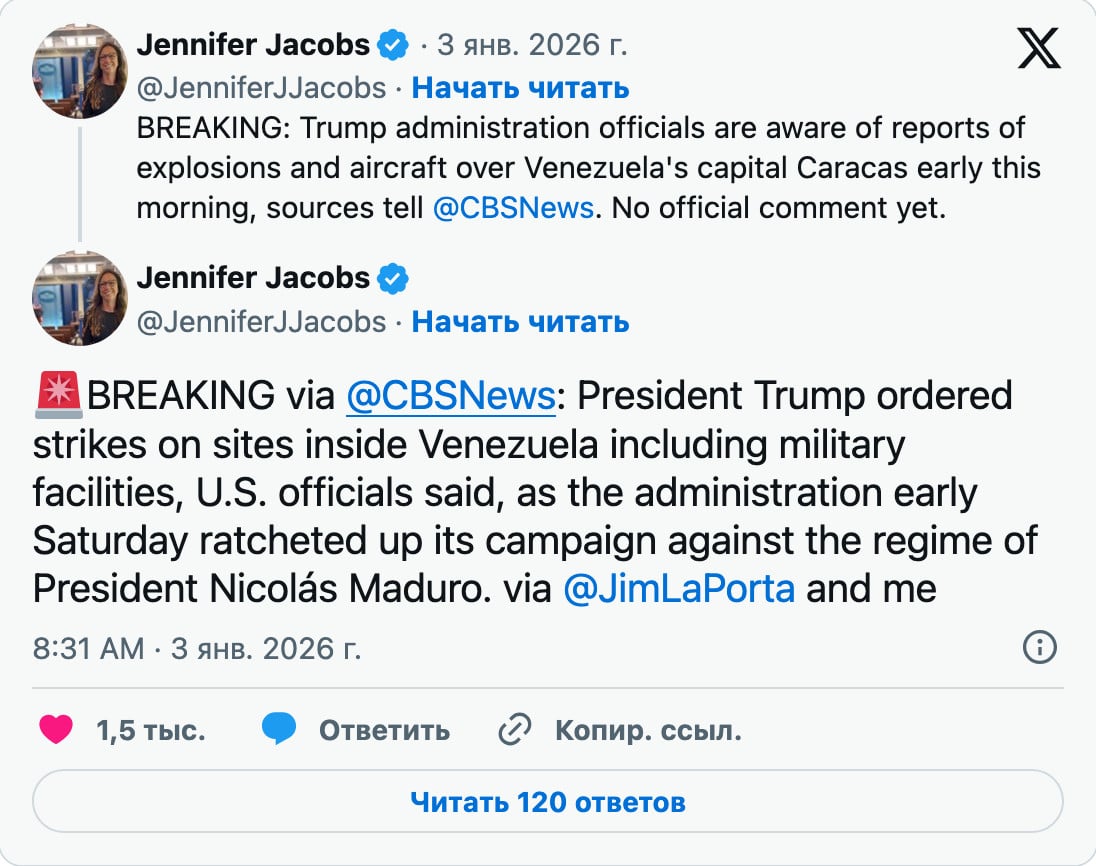Click the second tweet verified badge
1096x866 pixels.
[394, 278]
